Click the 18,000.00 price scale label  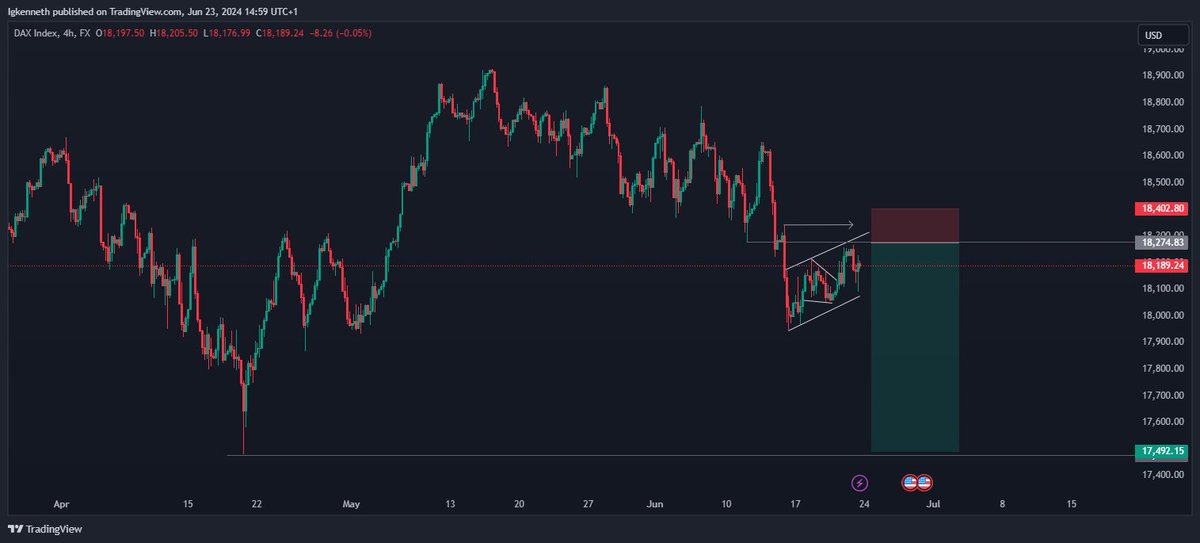1163,315
